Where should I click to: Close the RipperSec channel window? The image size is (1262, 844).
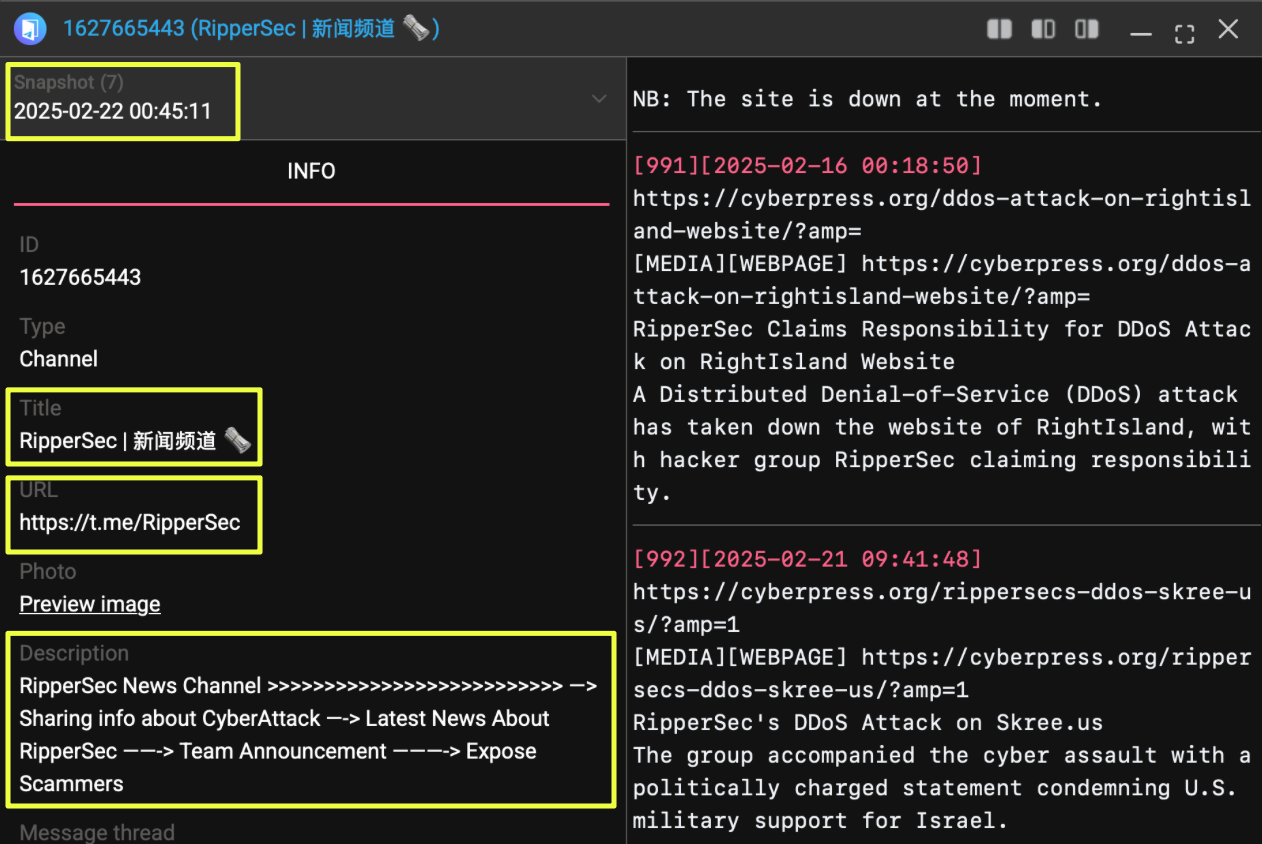(1228, 29)
